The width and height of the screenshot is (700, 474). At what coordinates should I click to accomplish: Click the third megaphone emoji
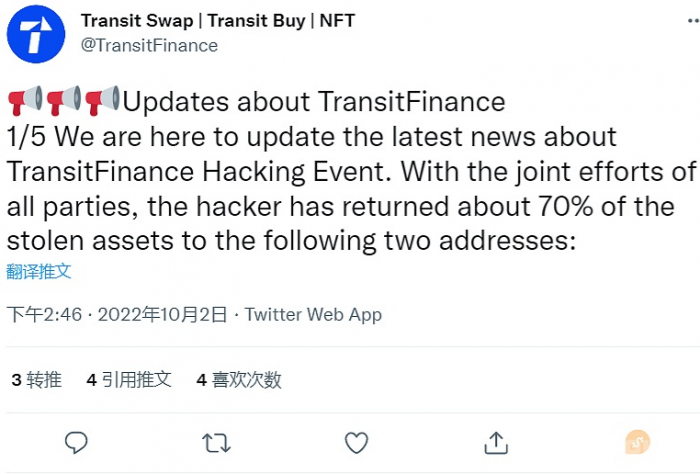(x=101, y=101)
